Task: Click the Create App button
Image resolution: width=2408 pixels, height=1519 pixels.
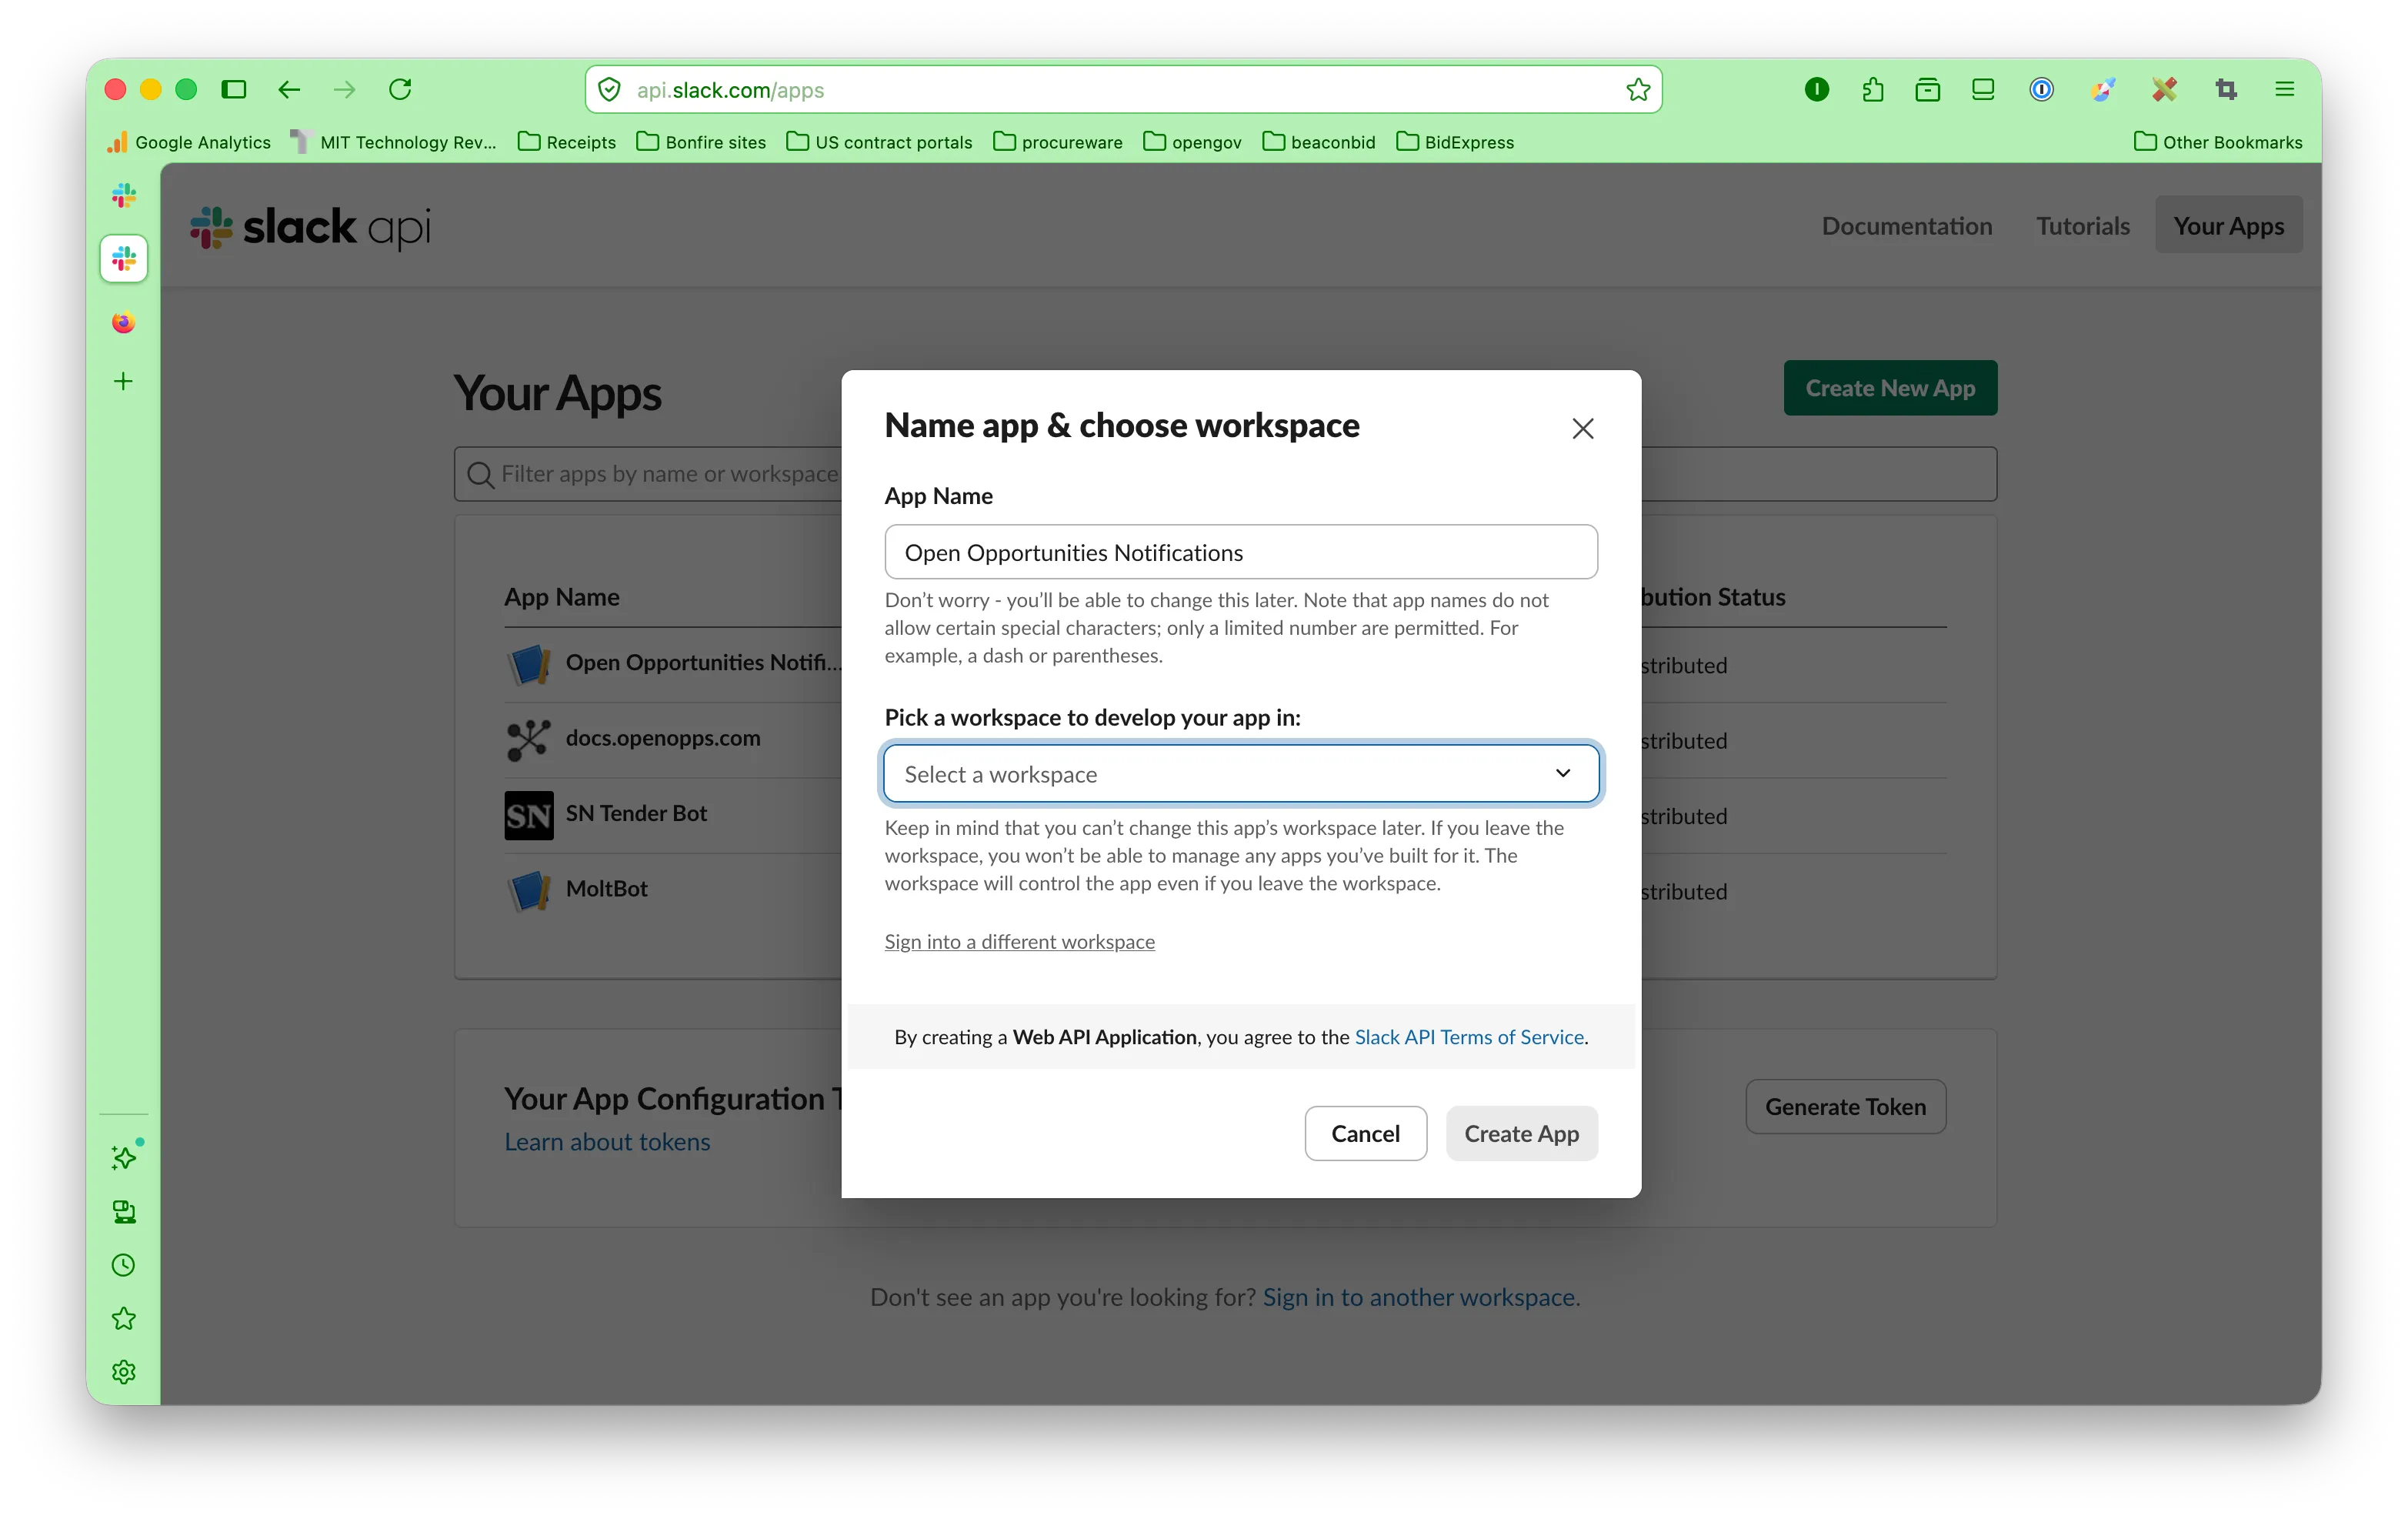Action: (1521, 1133)
